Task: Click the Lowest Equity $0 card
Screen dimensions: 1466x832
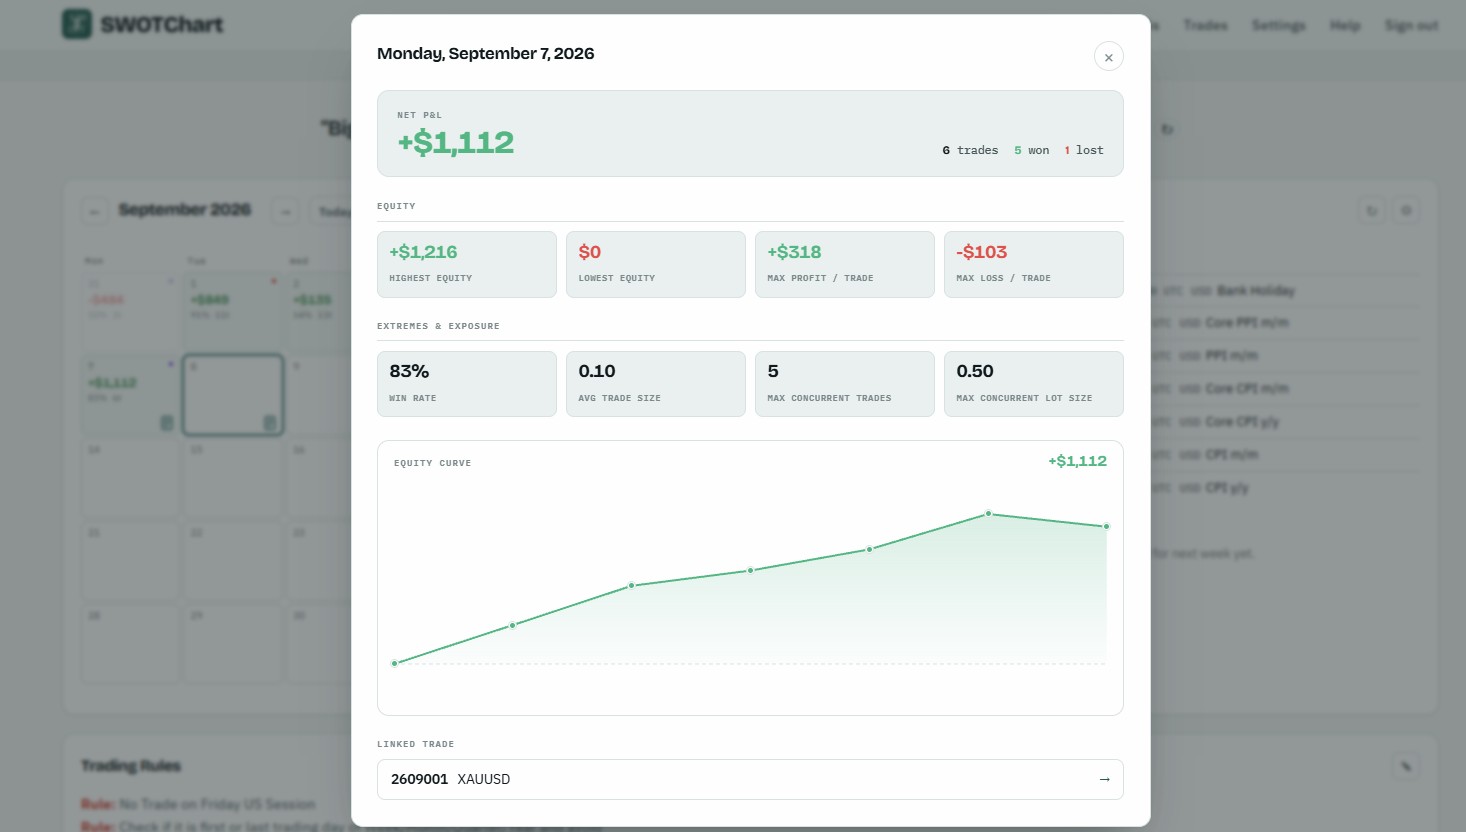Action: pyautogui.click(x=656, y=264)
